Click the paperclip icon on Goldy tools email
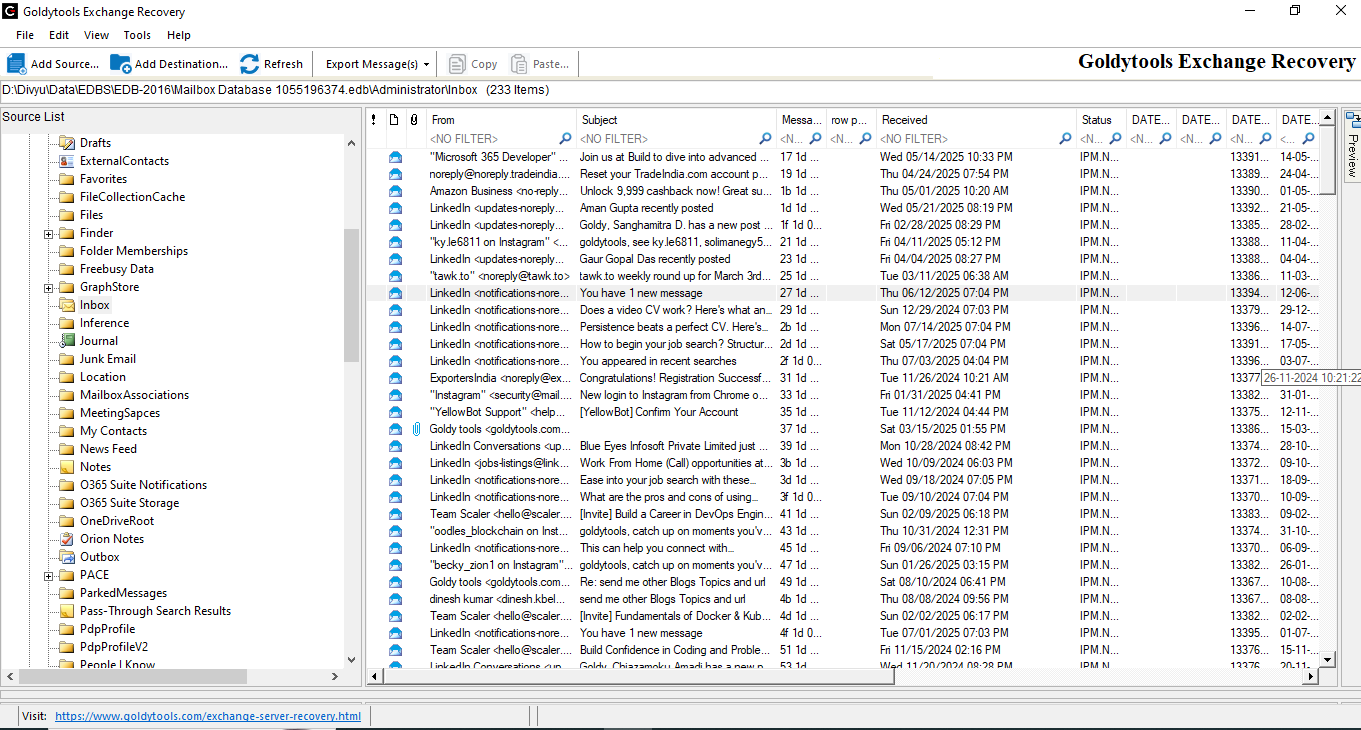Screen dimensions: 1361x730 [415, 429]
